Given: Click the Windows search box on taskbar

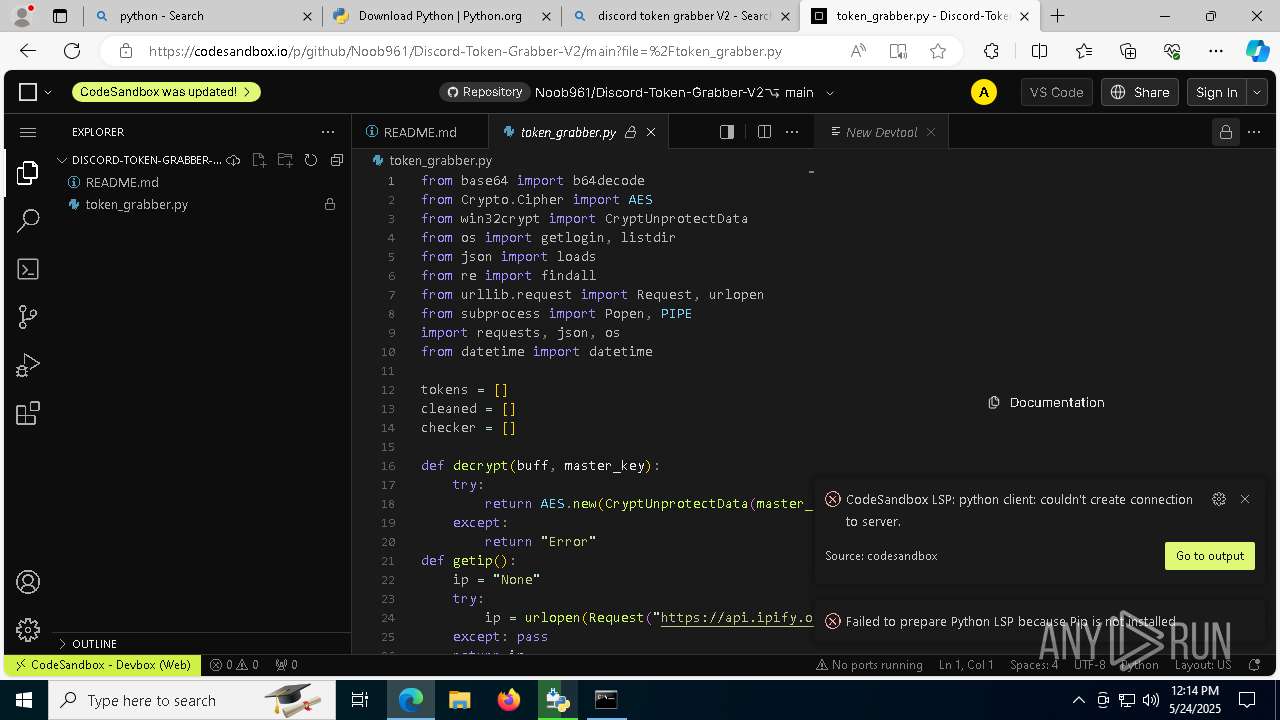Looking at the screenshot, I should pyautogui.click(x=190, y=700).
